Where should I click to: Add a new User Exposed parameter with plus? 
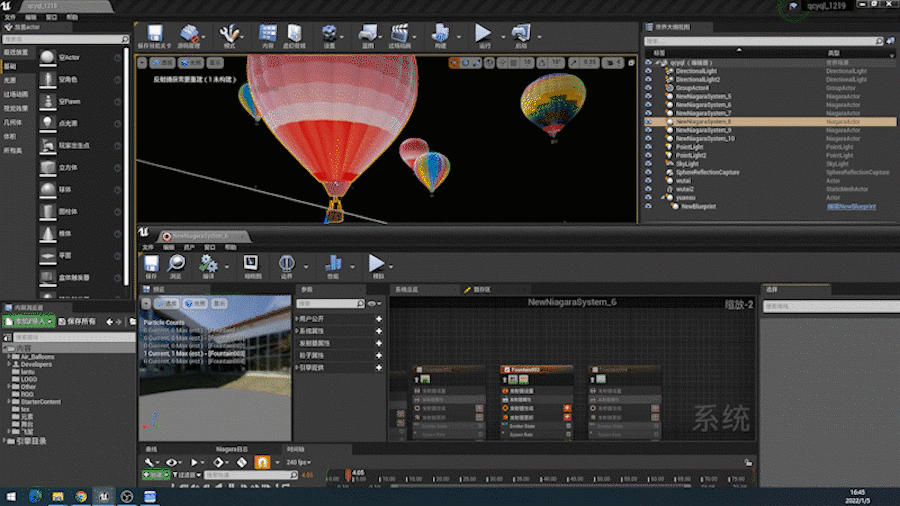click(x=378, y=319)
